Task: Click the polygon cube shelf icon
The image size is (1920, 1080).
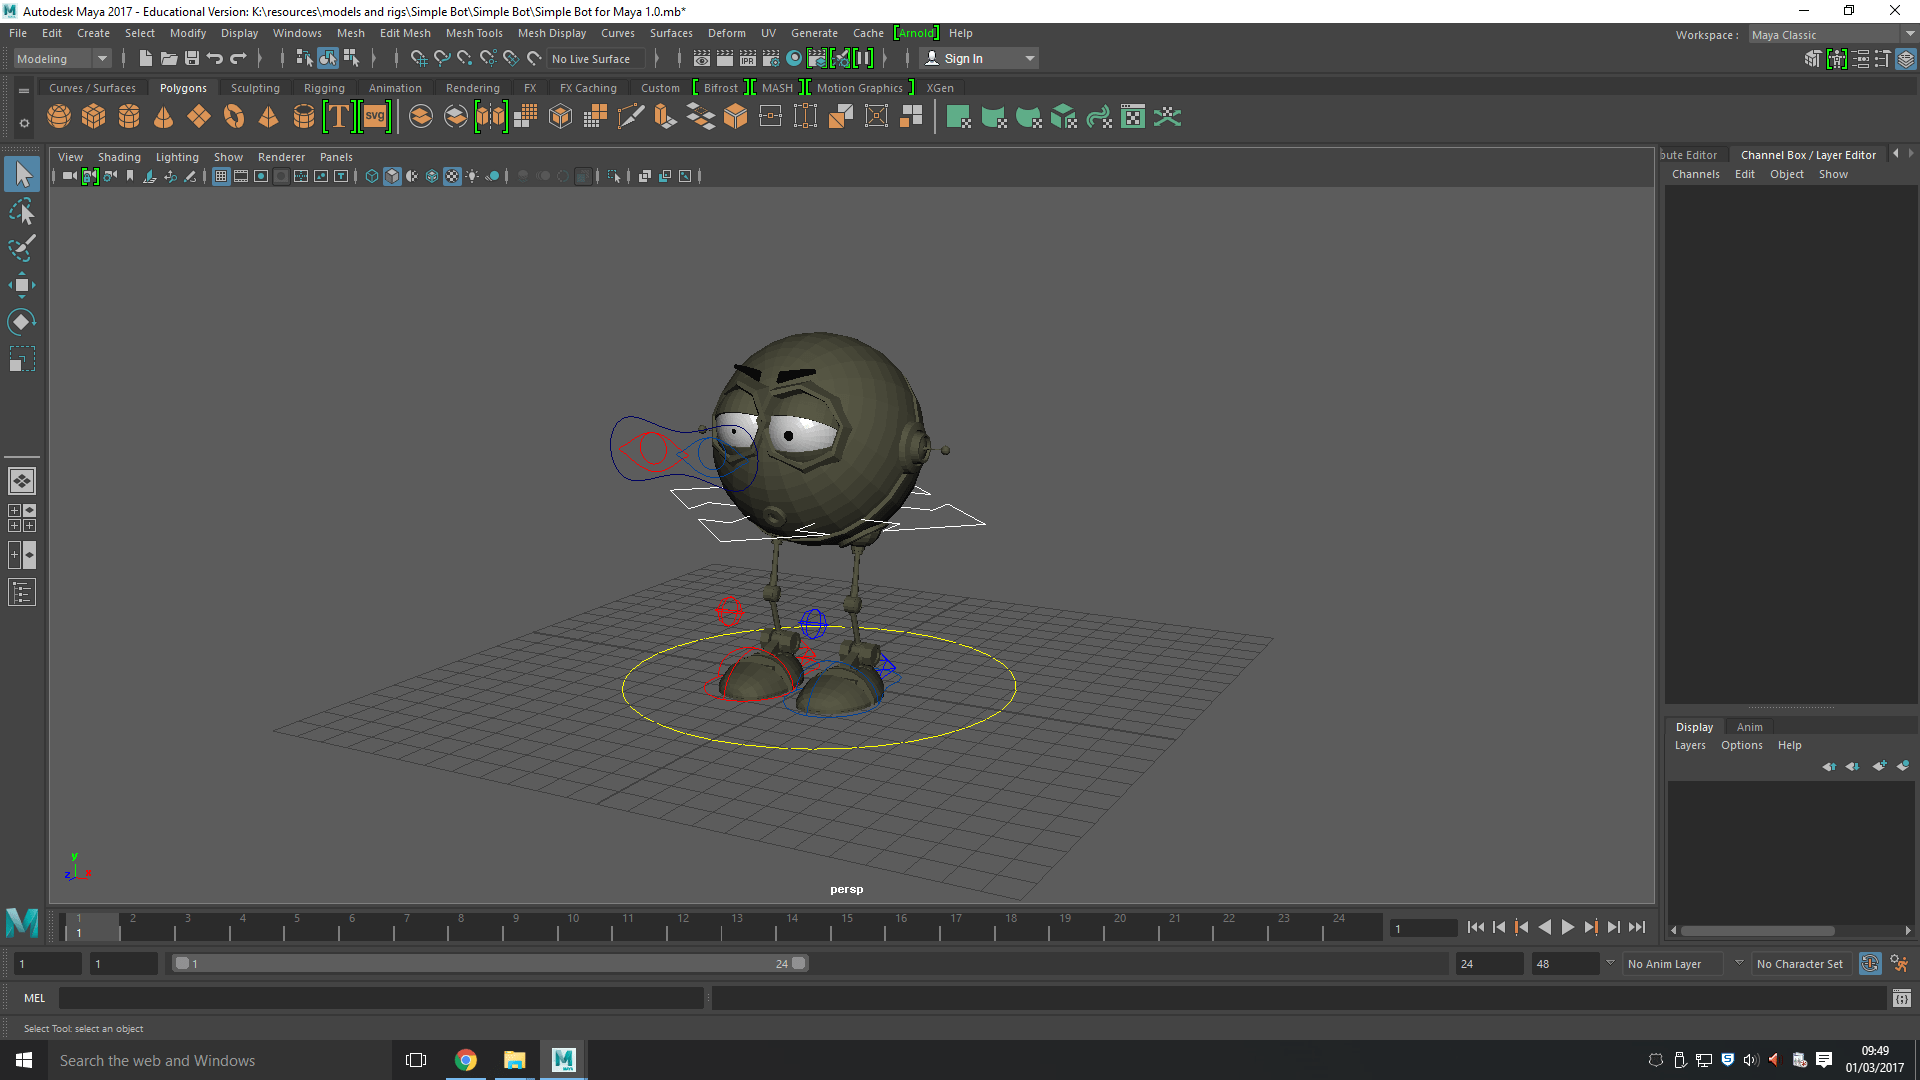Action: click(94, 117)
